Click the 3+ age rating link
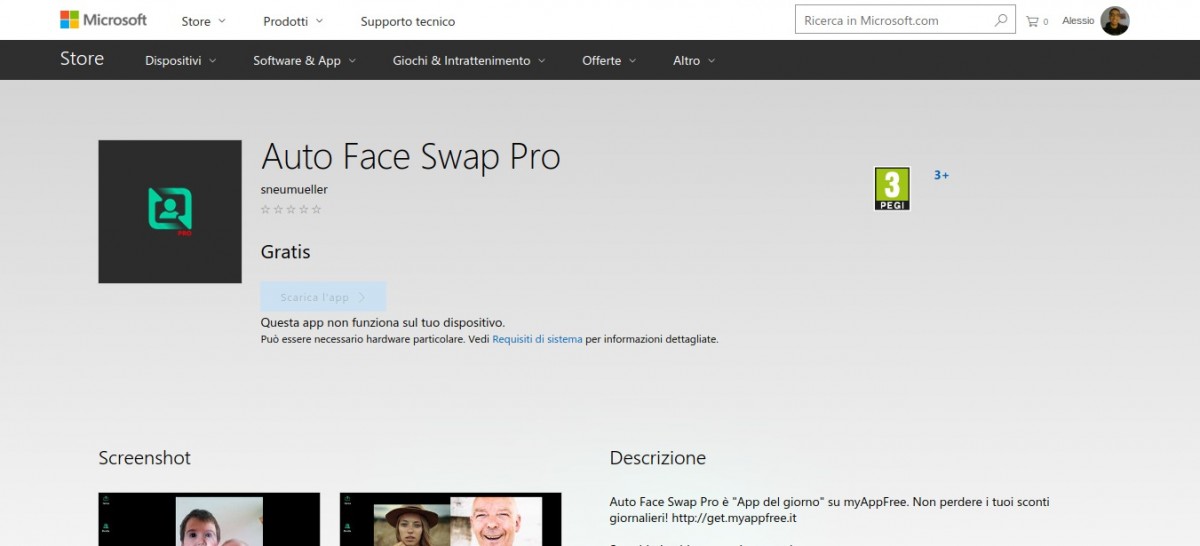Screen dimensions: 1200x546 click(x=941, y=175)
